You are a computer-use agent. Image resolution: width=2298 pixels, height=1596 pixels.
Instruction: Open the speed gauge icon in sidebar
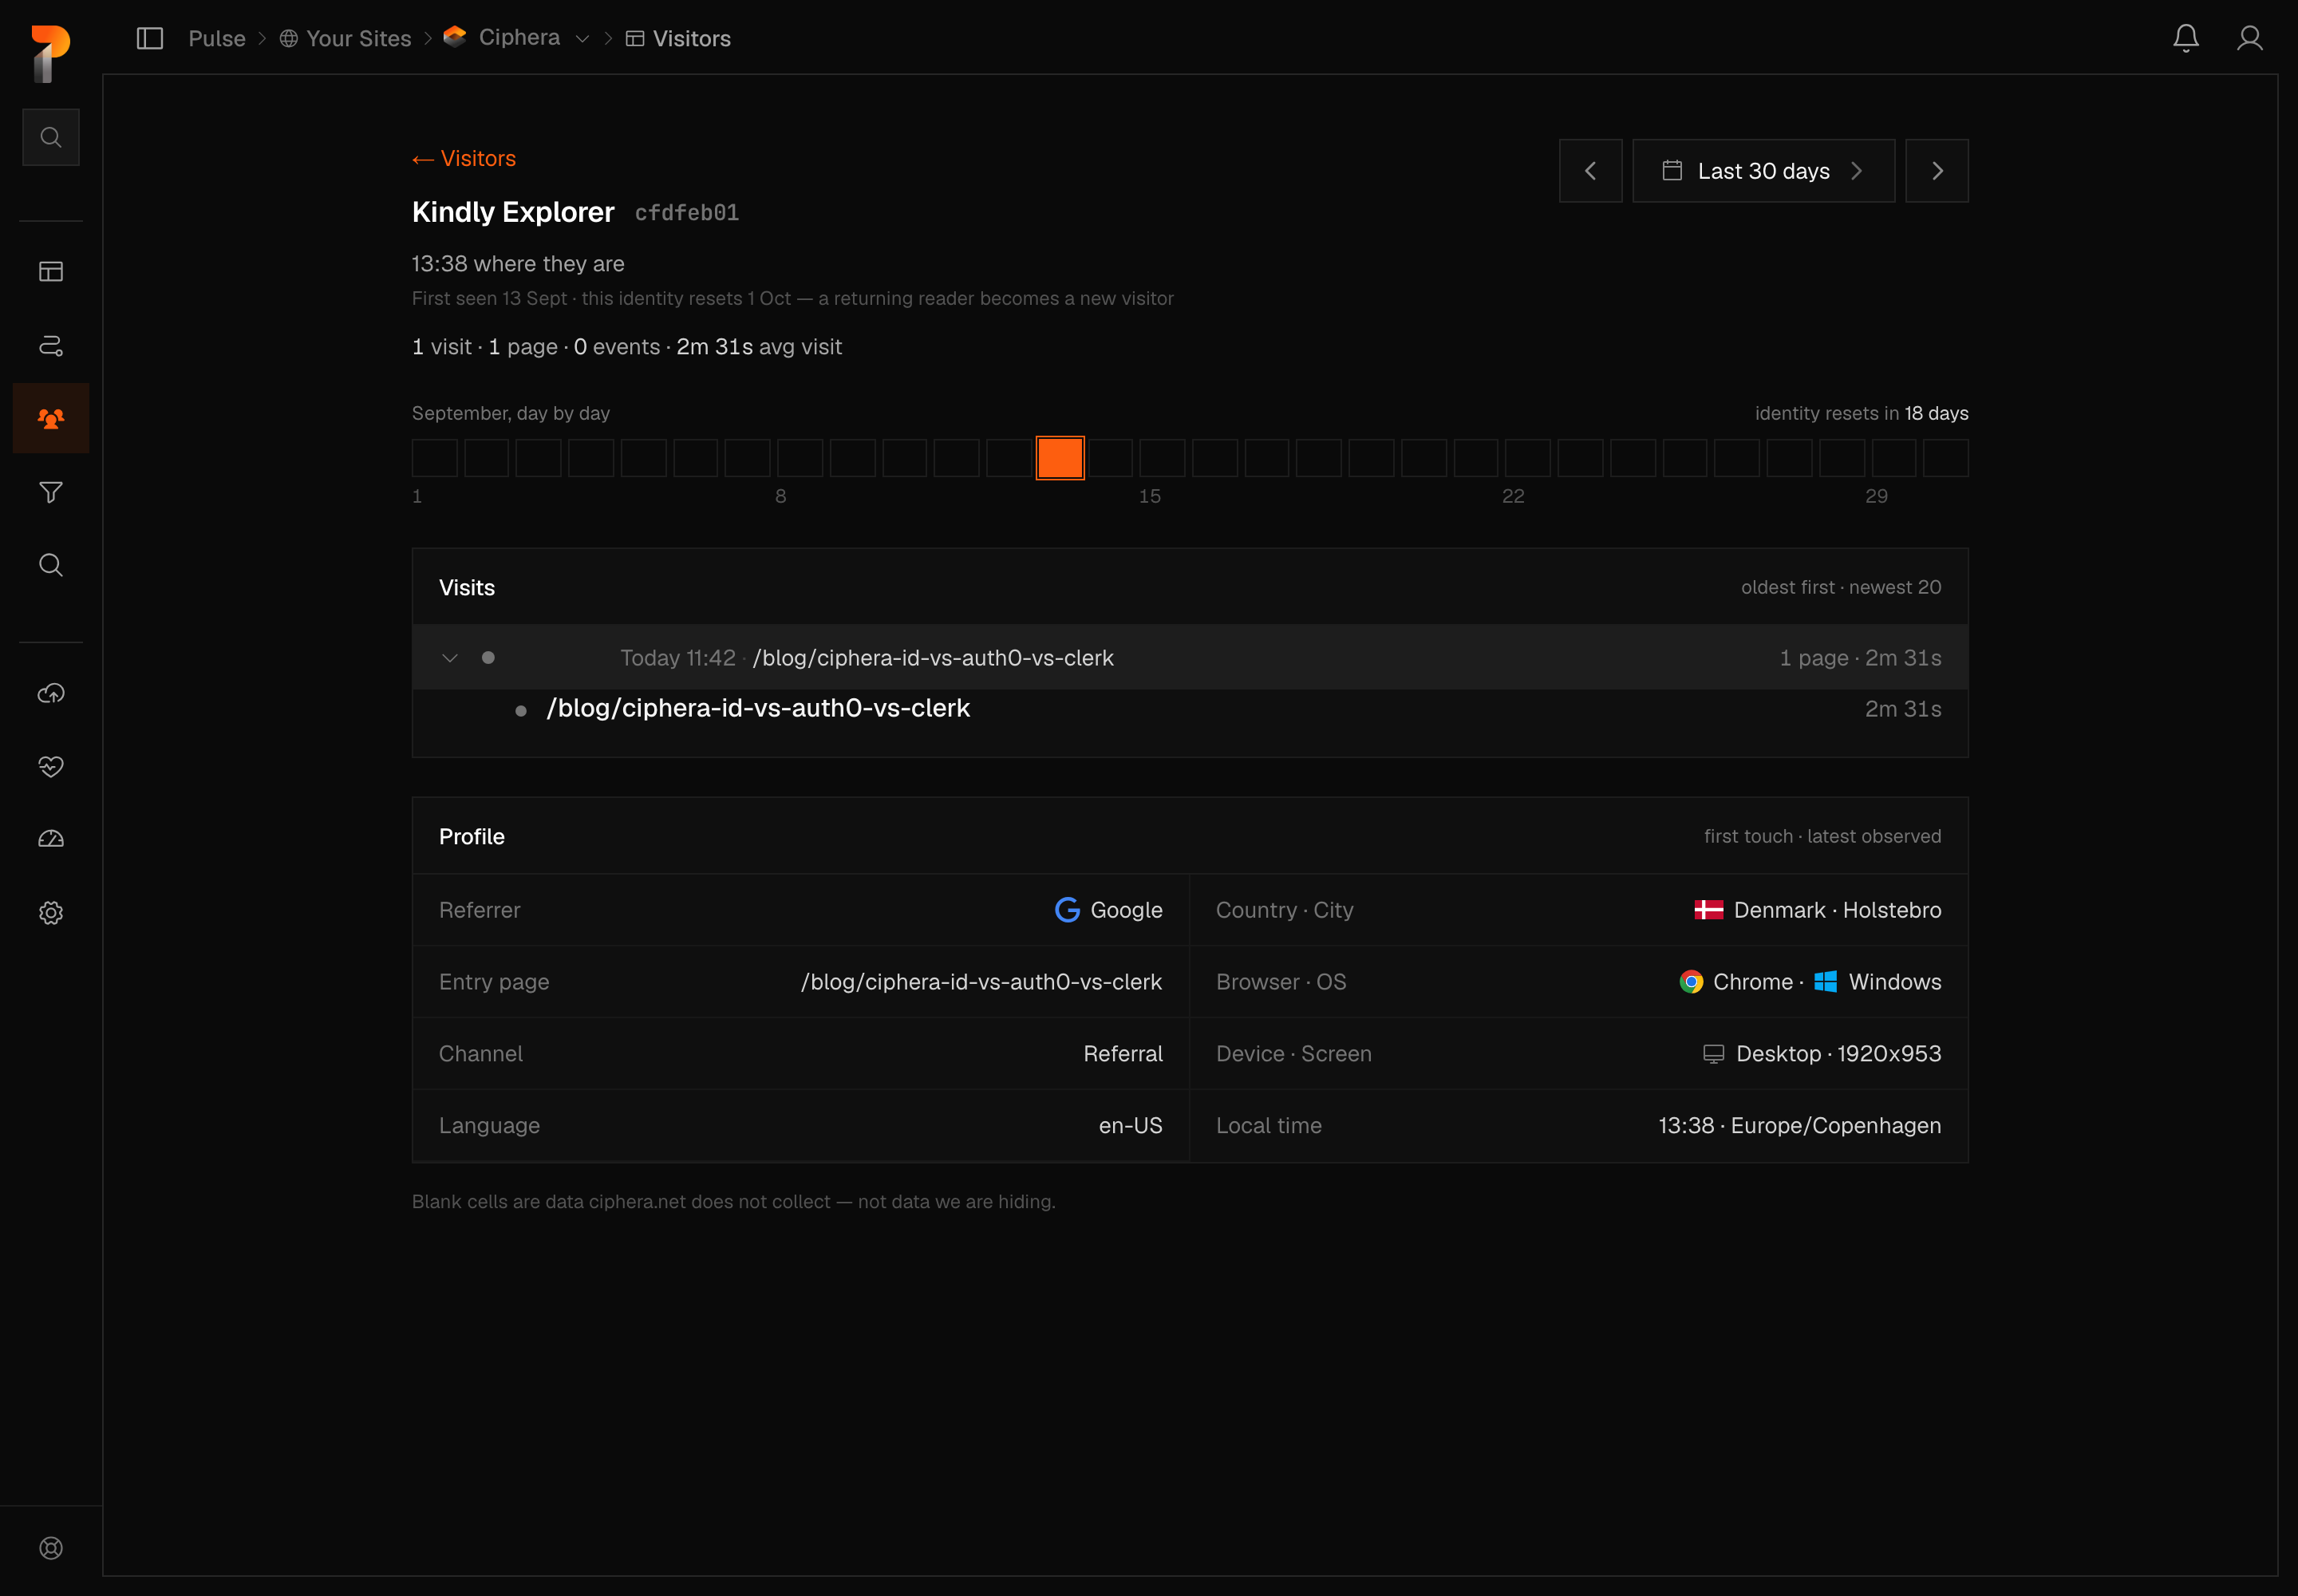click(x=51, y=839)
